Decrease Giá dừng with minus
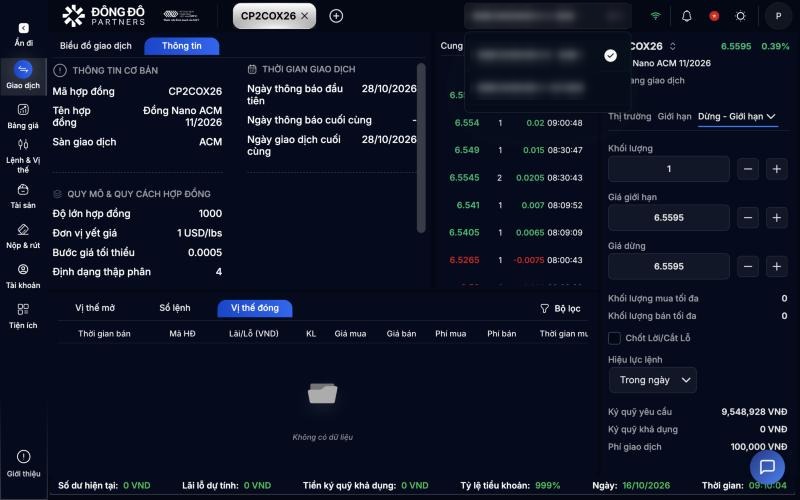This screenshot has height=500, width=800. click(747, 266)
